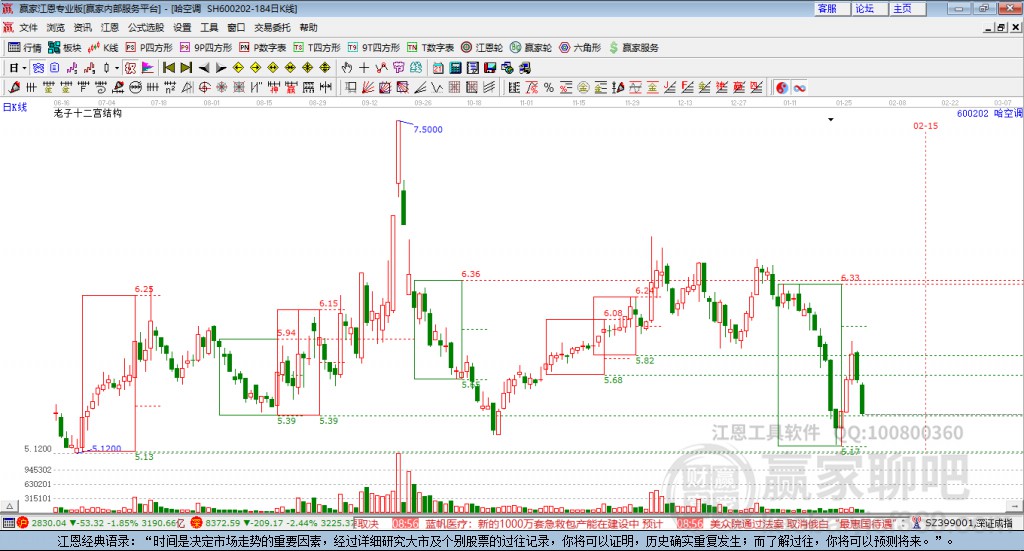Expand the 日 period dropdown arrow
Image resolution: width=1024 pixels, height=551 pixels.
[24, 68]
